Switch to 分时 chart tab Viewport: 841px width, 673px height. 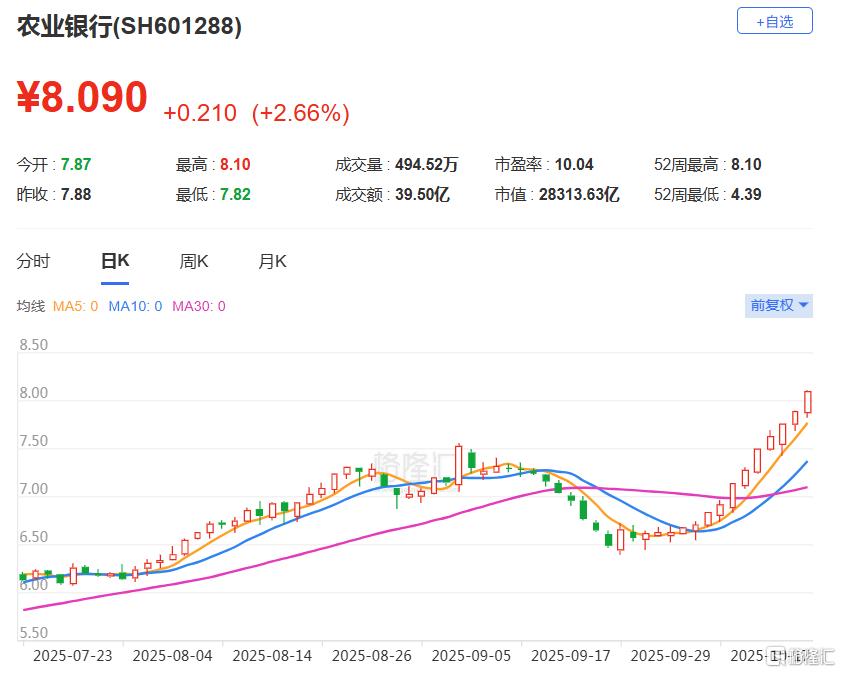[x=33, y=262]
